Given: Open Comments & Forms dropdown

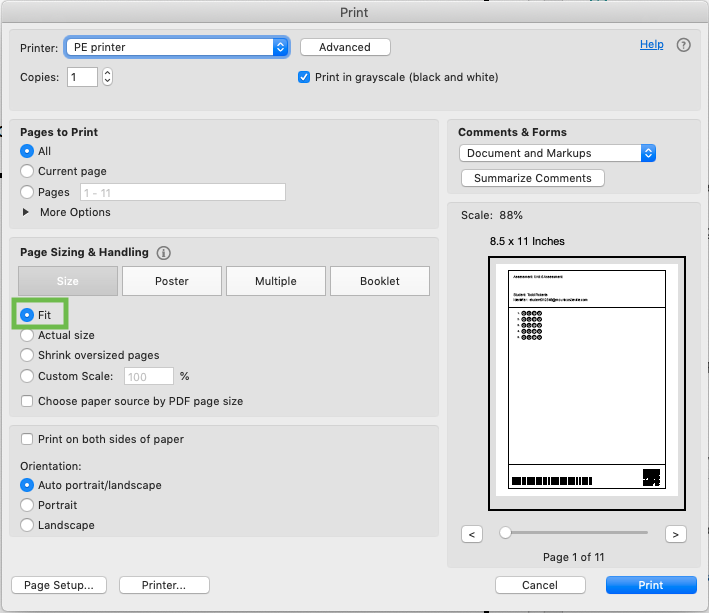Looking at the screenshot, I should click(x=557, y=153).
